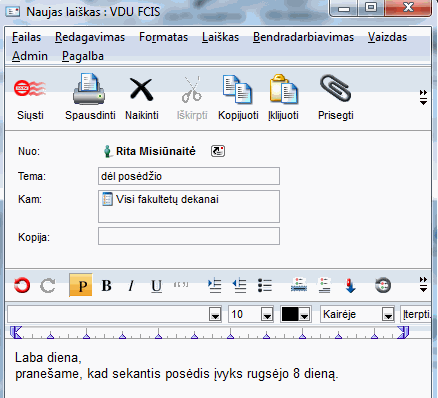Open the font size 10 dropdown
This screenshot has height=398, width=438.
tap(267, 314)
